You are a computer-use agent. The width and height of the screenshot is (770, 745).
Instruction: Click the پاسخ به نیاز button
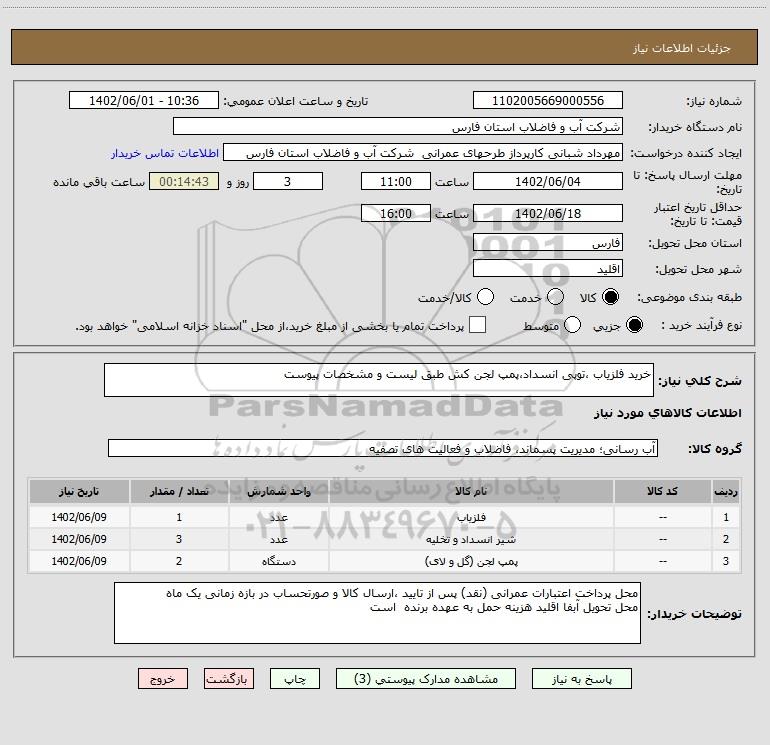pyautogui.click(x=582, y=679)
